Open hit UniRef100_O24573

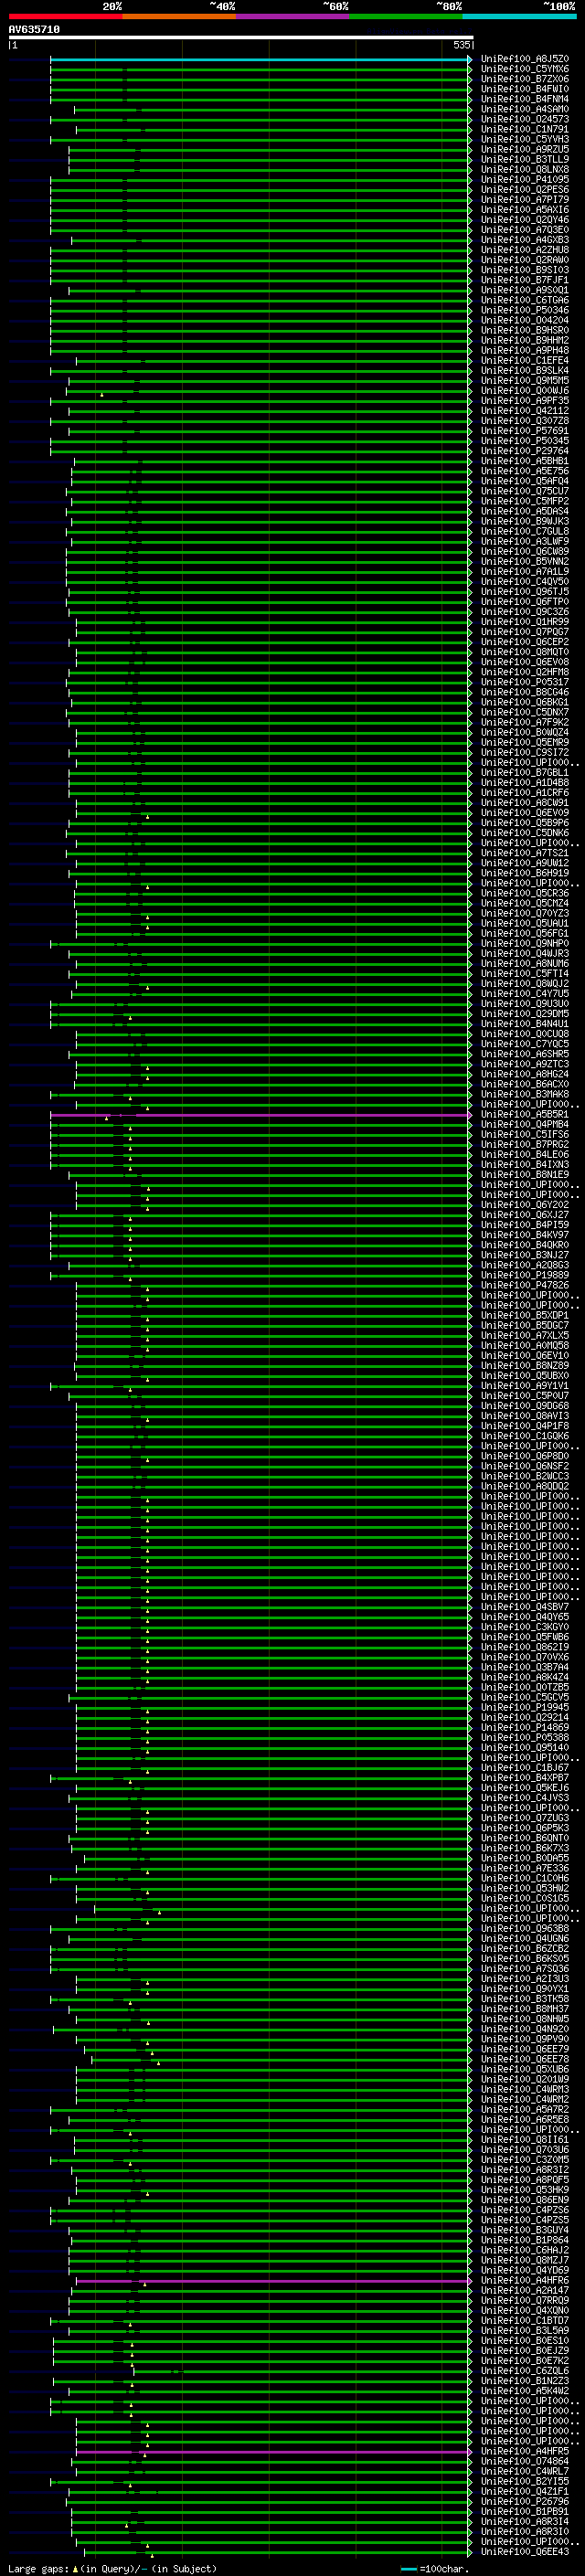pos(525,119)
